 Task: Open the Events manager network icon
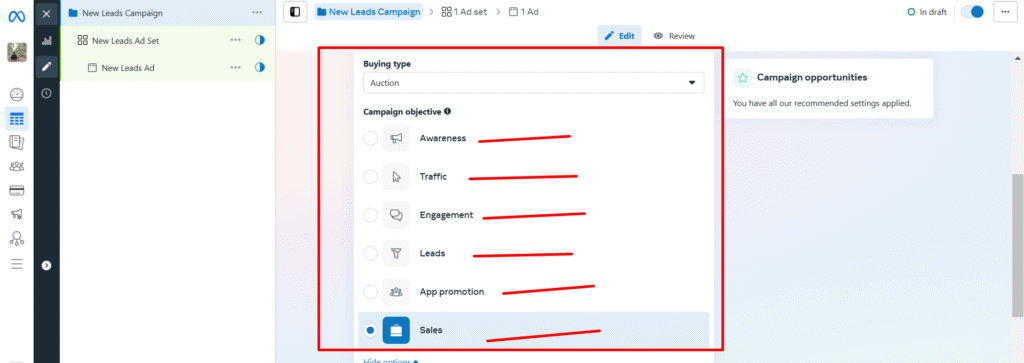pyautogui.click(x=17, y=238)
